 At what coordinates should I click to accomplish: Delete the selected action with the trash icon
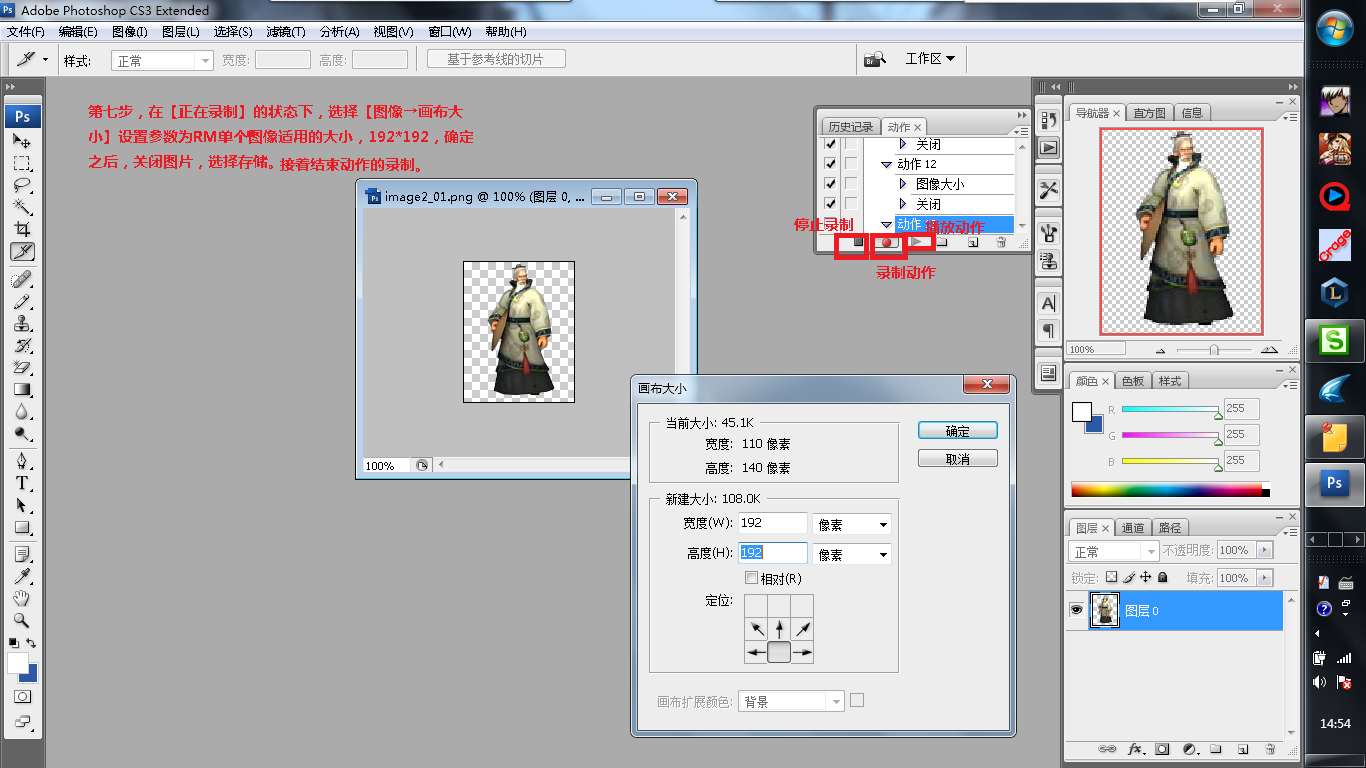[x=1001, y=242]
